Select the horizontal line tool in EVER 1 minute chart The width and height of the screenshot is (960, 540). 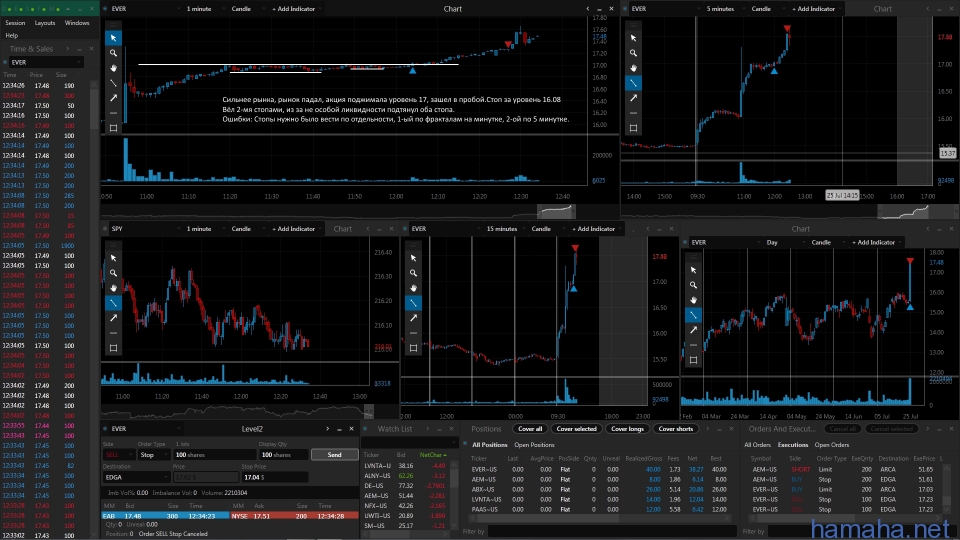(x=113, y=113)
